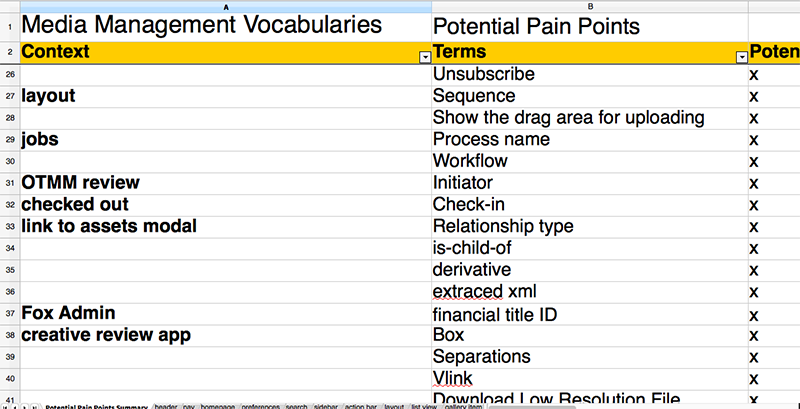Open the Context column filter dropdown
This screenshot has height=409, width=800.
(x=425, y=58)
